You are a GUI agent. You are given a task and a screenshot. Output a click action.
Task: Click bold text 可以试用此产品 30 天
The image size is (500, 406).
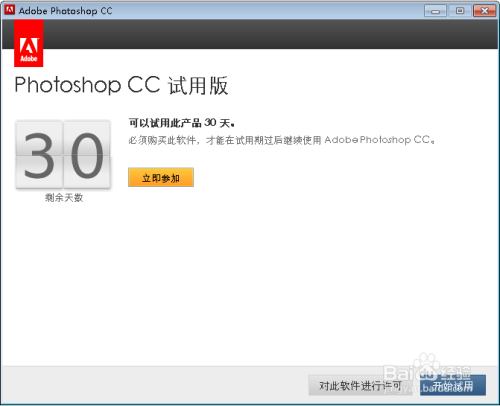(x=182, y=123)
